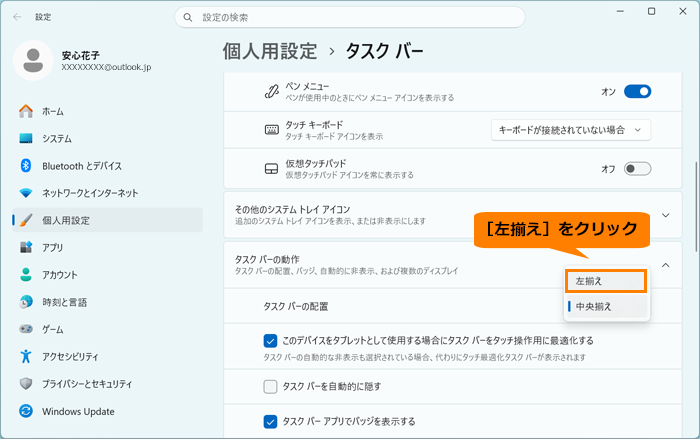700x439 pixels.
Task: Click the vertical scrollbar thumb
Action: pos(696,206)
